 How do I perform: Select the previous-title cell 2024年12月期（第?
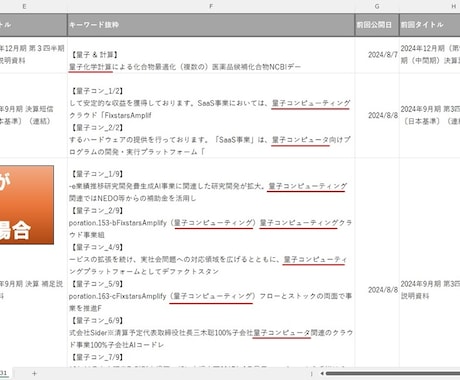coord(430,55)
